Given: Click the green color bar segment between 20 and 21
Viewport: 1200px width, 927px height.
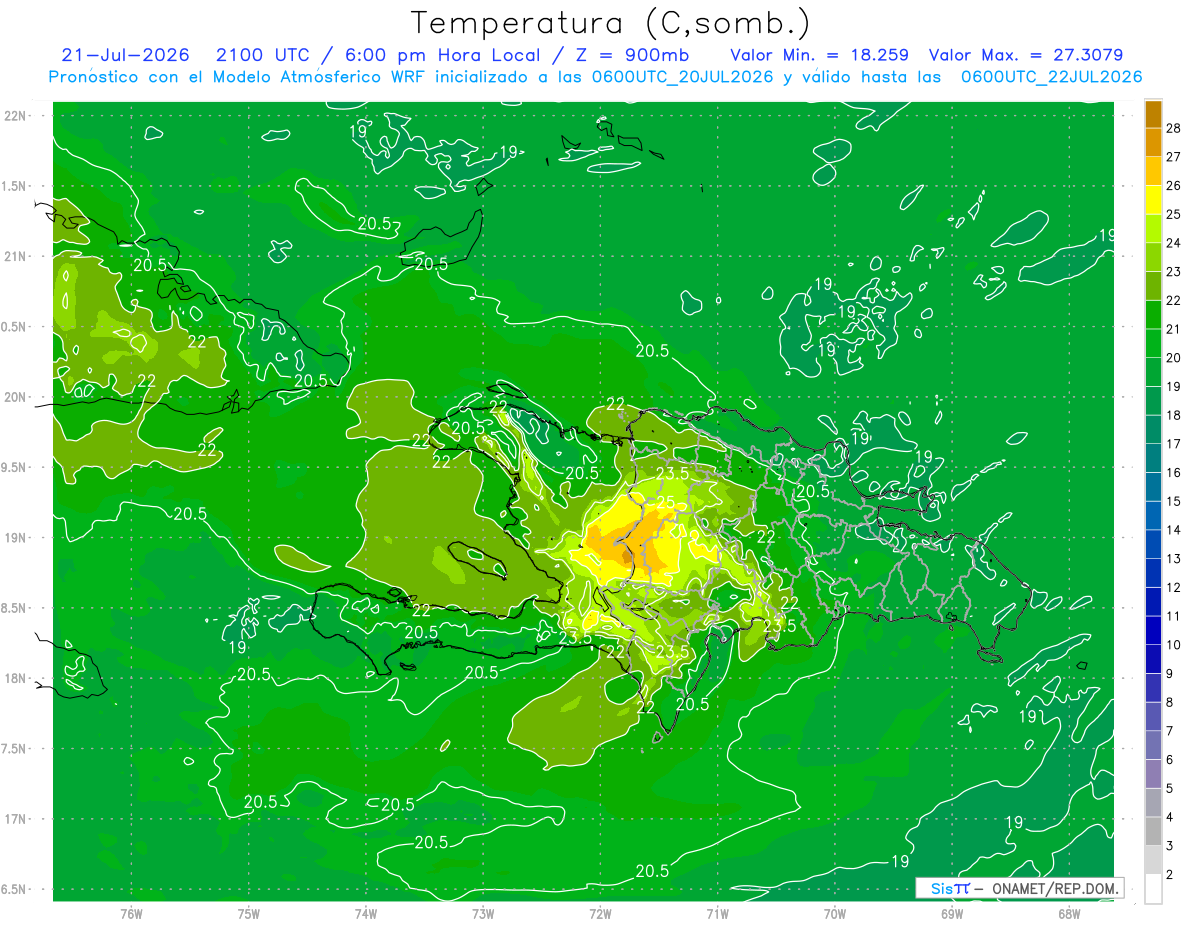Looking at the screenshot, I should click(1154, 343).
